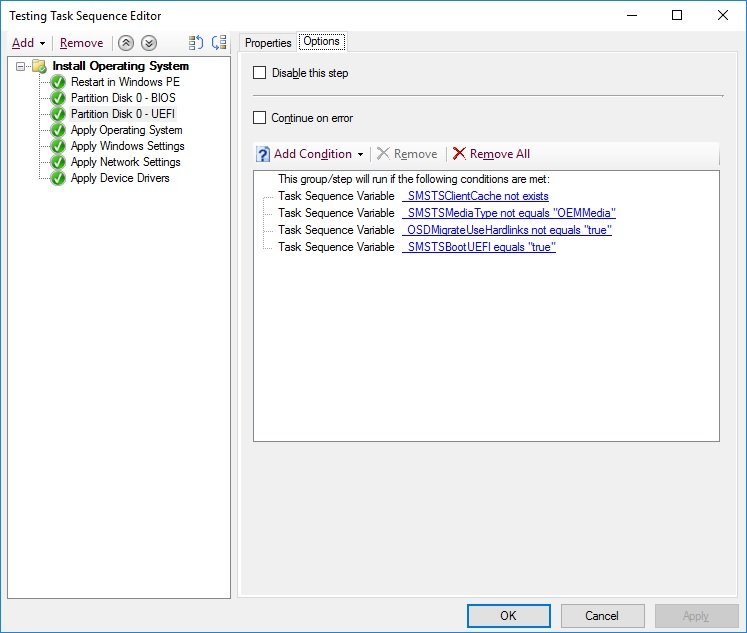Open the _SMSTSMediaType not equals OEMMedia condition
747x633 pixels.
point(509,213)
